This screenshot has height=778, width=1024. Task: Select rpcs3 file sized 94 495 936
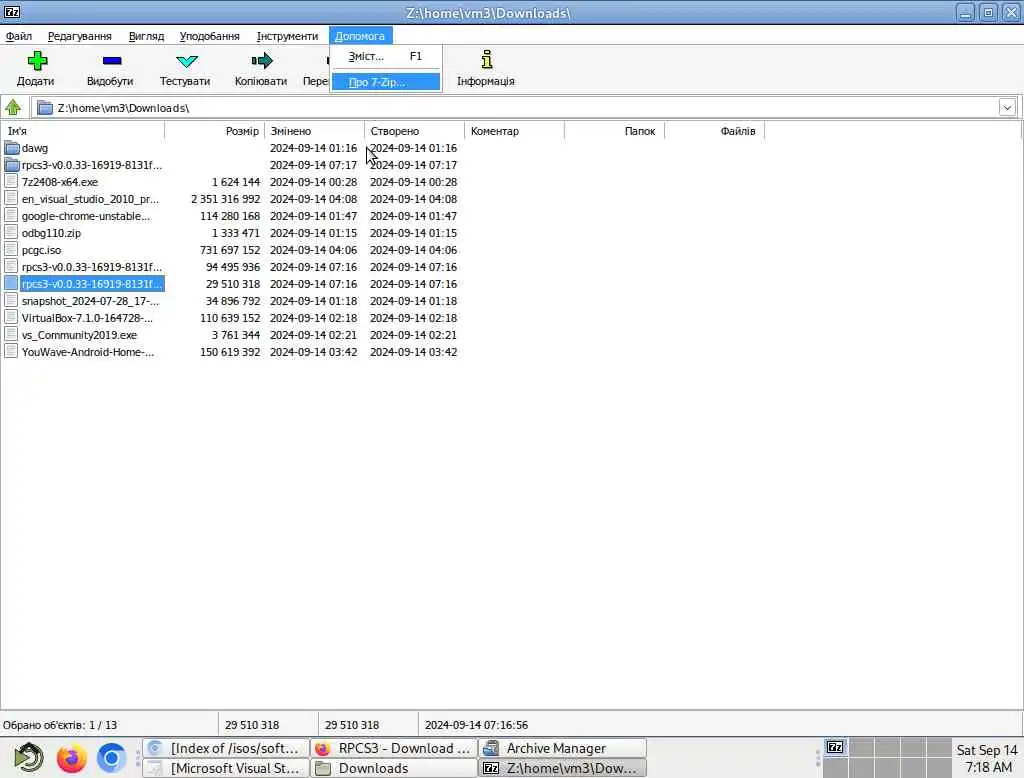coord(91,267)
